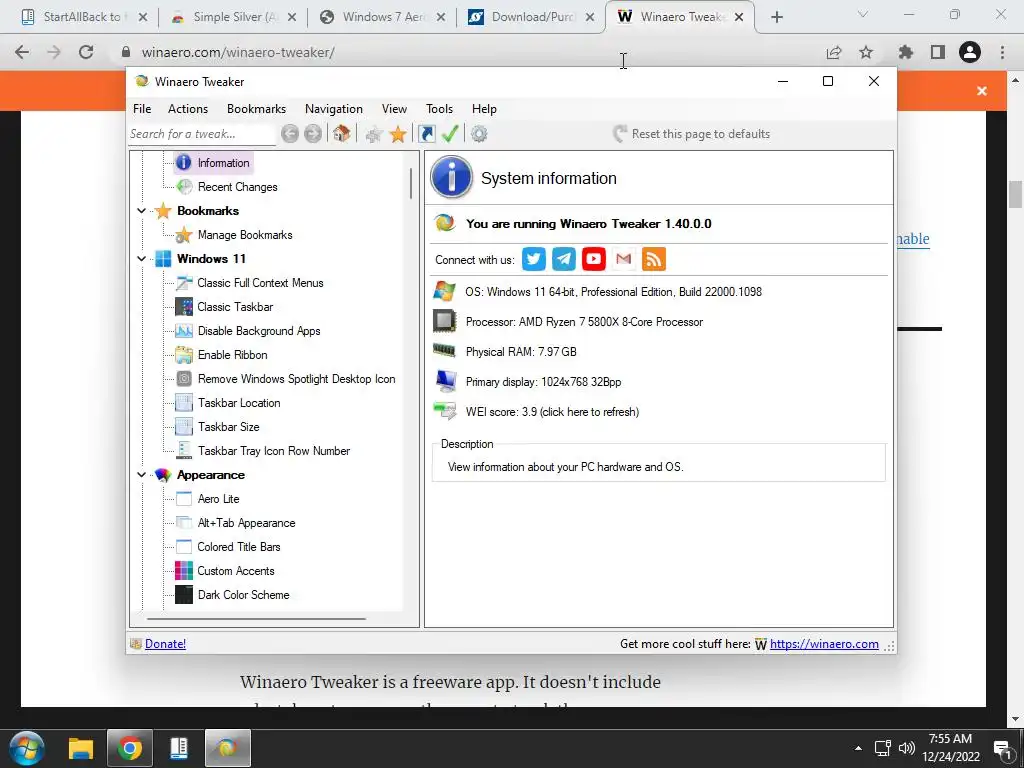1024x768 pixels.
Task: Click the forward navigation arrow in Winaero toolbar
Action: click(313, 134)
